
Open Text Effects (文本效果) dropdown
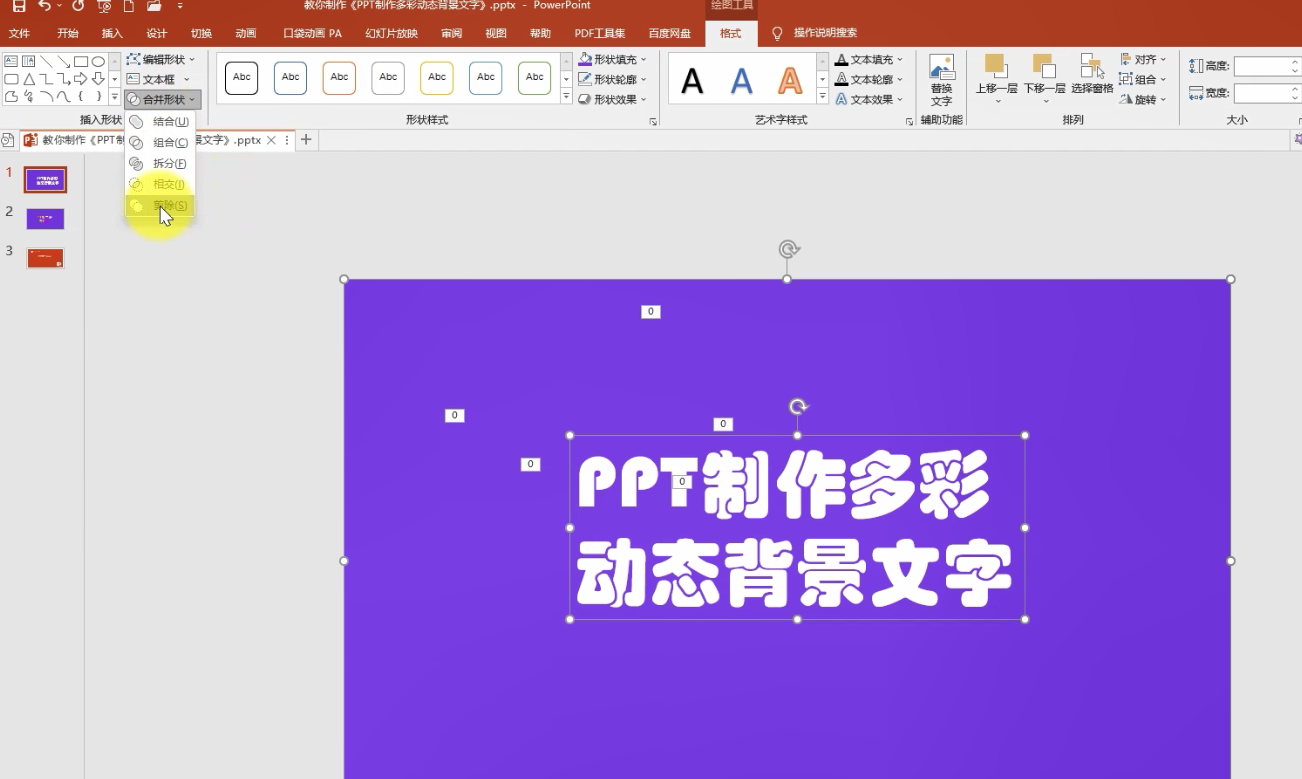click(869, 99)
